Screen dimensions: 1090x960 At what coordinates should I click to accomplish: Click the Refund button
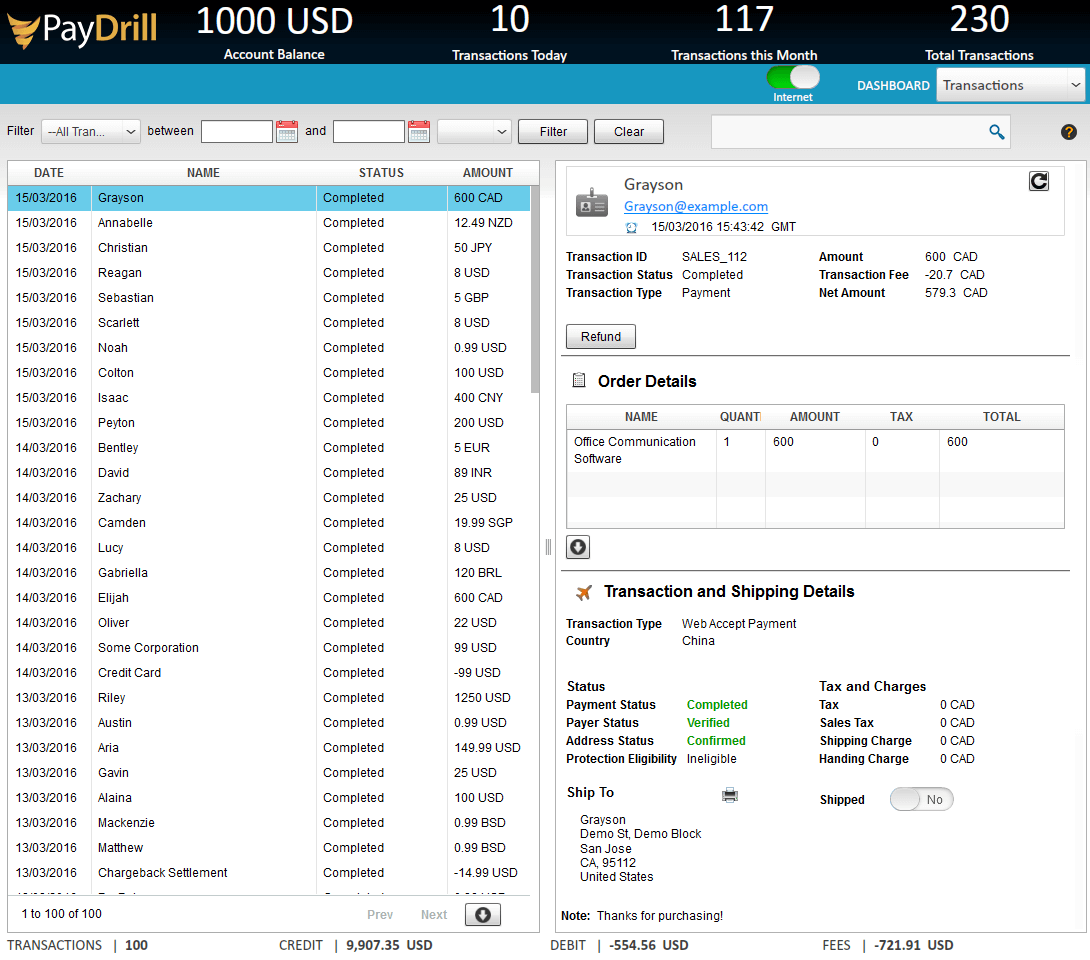[x=600, y=336]
